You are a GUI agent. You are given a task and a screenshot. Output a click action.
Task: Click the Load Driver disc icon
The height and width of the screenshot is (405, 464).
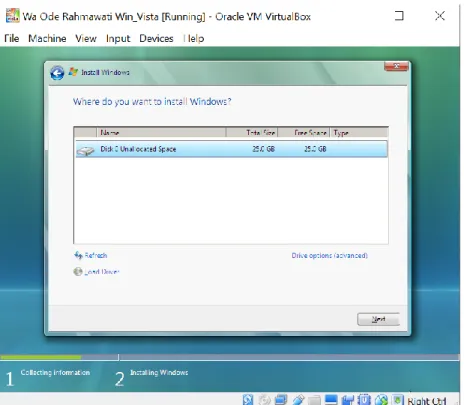(x=78, y=271)
